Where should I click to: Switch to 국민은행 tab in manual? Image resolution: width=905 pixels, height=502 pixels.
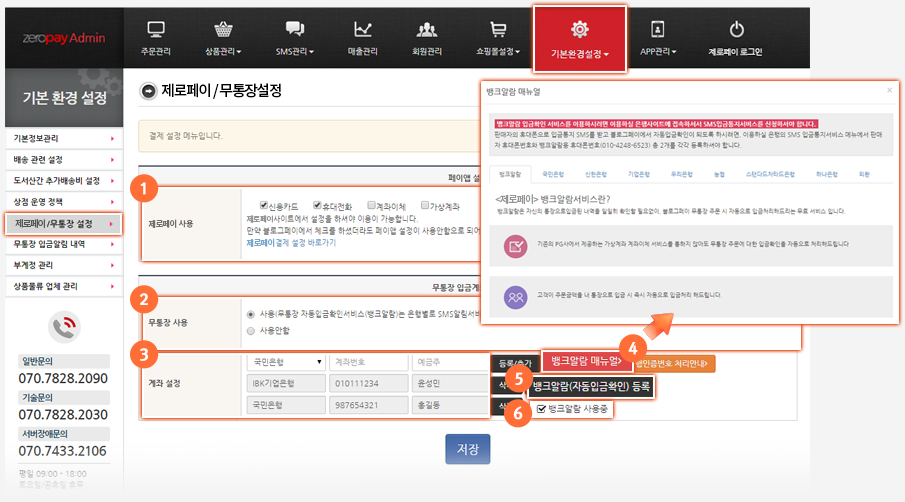click(553, 174)
